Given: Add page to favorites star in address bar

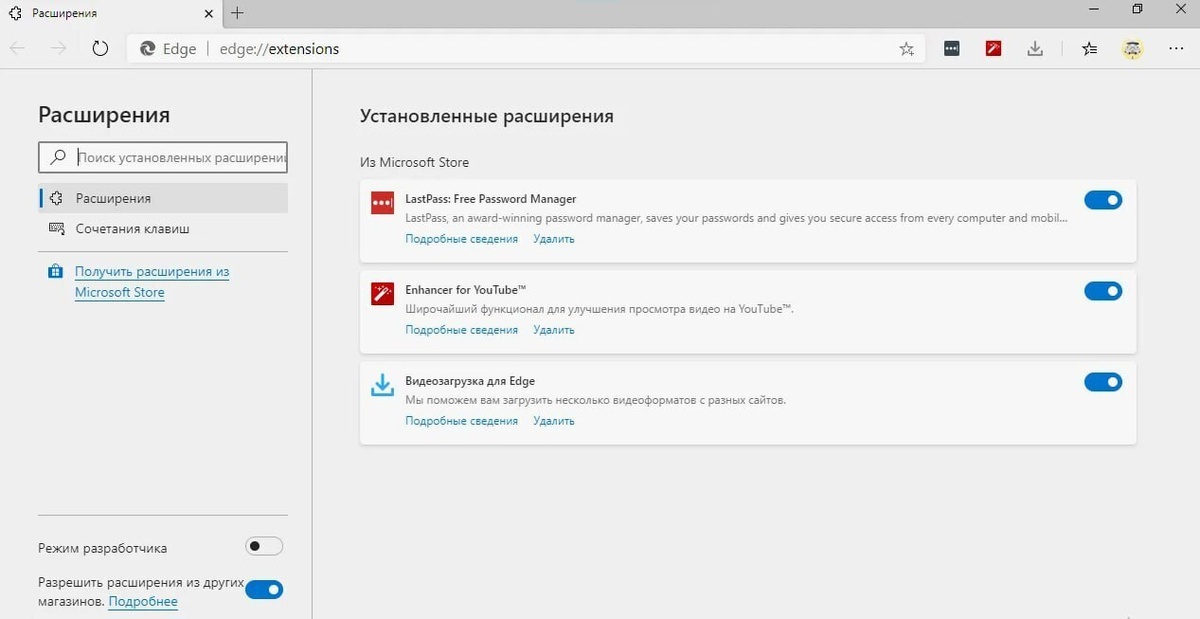Looking at the screenshot, I should (x=906, y=48).
